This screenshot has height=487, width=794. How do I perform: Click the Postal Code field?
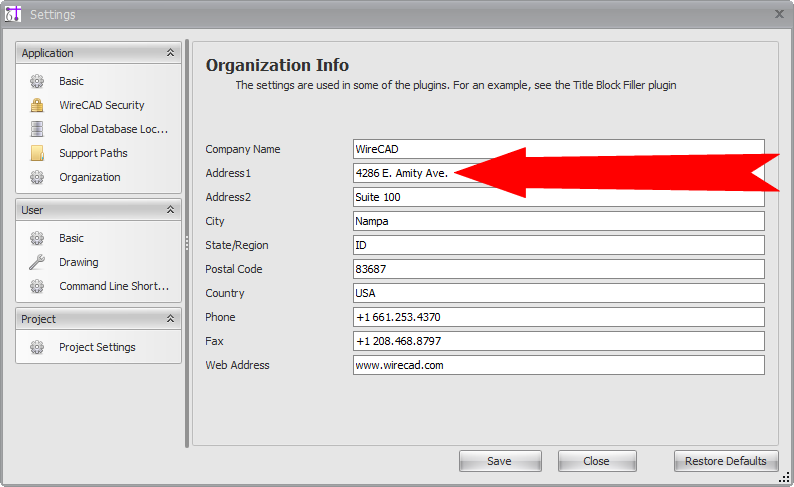[x=559, y=269]
